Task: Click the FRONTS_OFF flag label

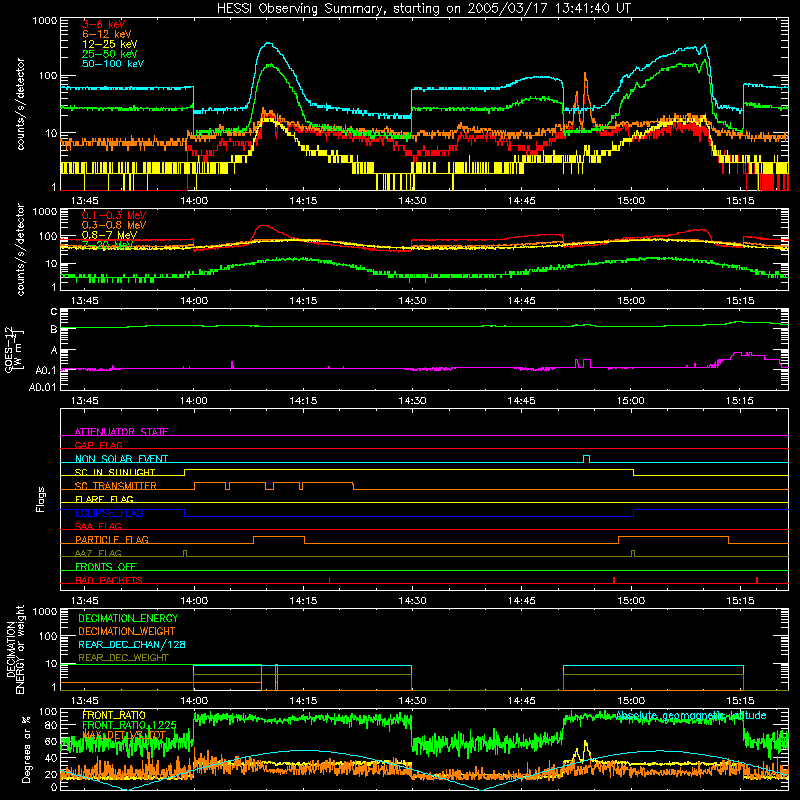Action: (x=106, y=566)
